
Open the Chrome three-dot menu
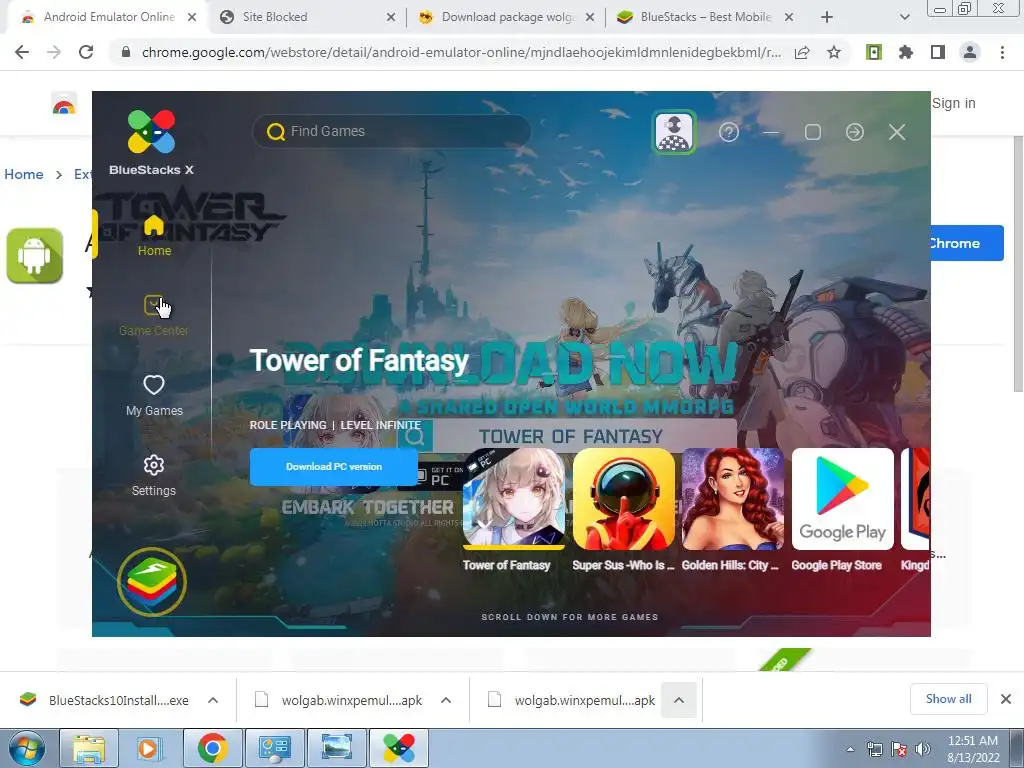(x=1002, y=52)
